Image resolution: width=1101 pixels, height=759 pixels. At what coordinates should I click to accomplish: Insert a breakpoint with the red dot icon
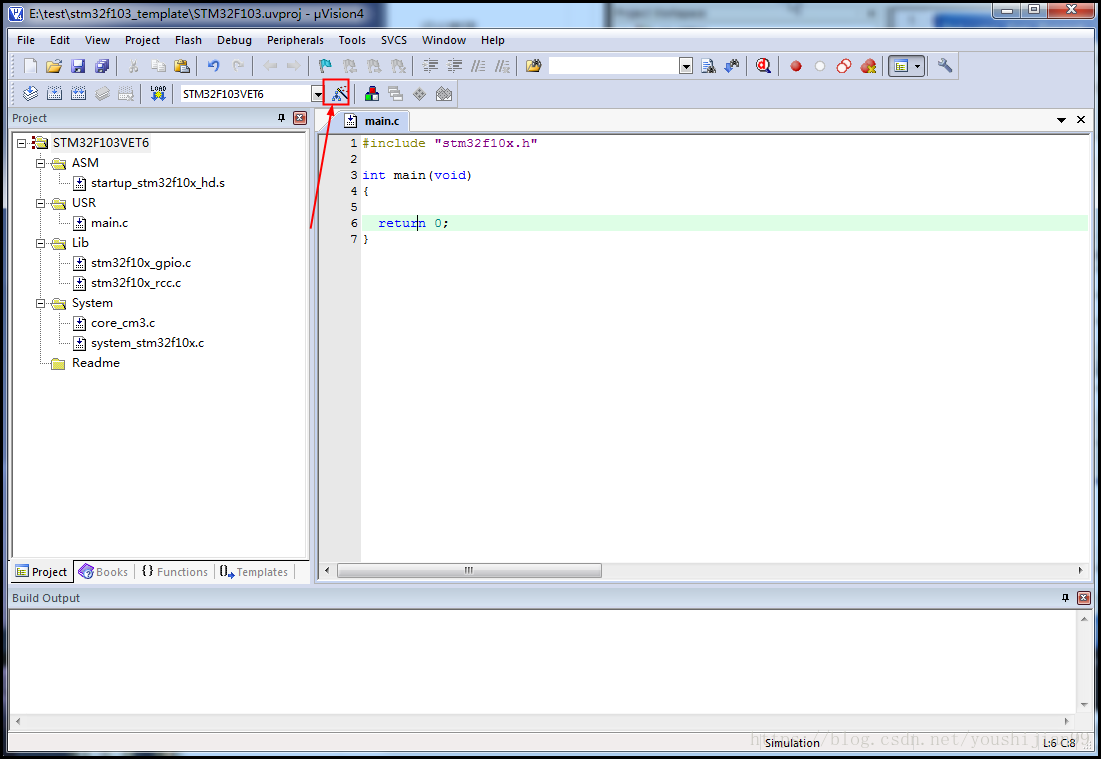point(796,66)
